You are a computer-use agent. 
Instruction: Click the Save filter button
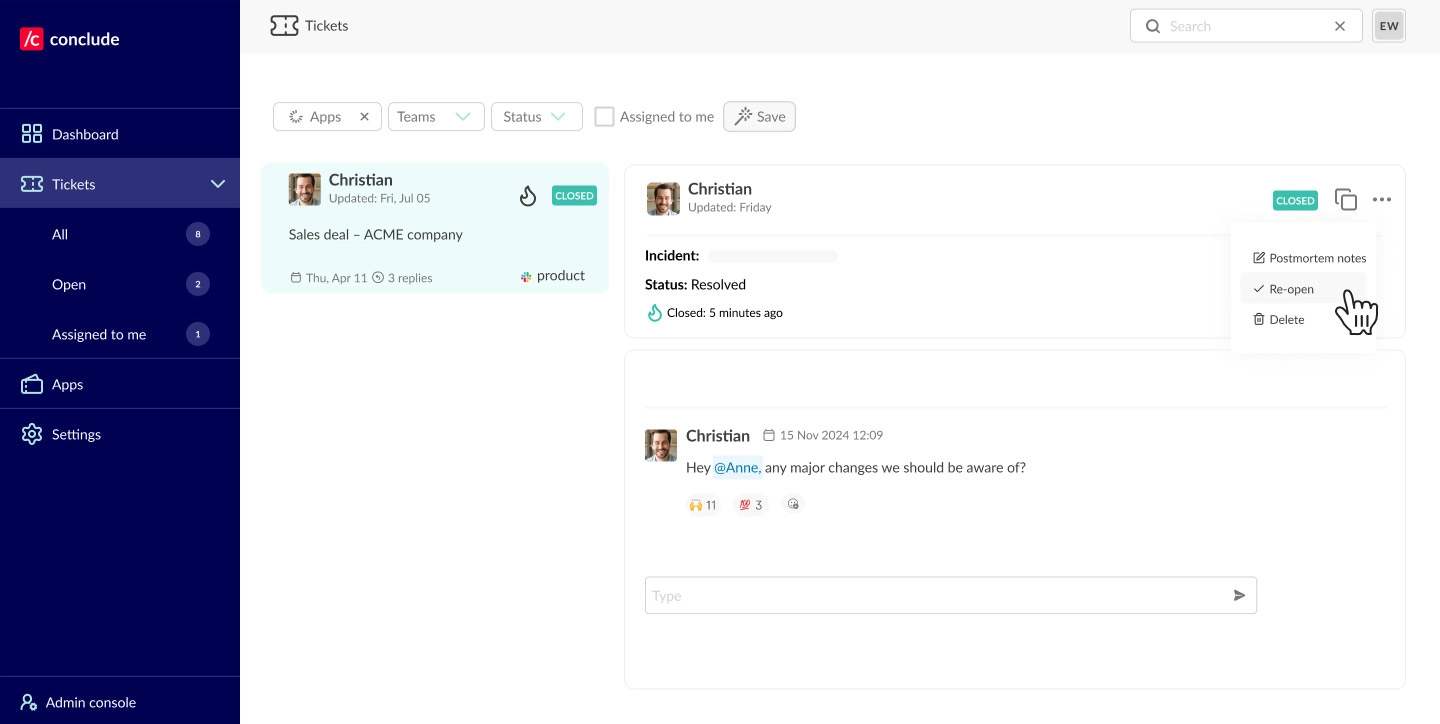point(759,117)
